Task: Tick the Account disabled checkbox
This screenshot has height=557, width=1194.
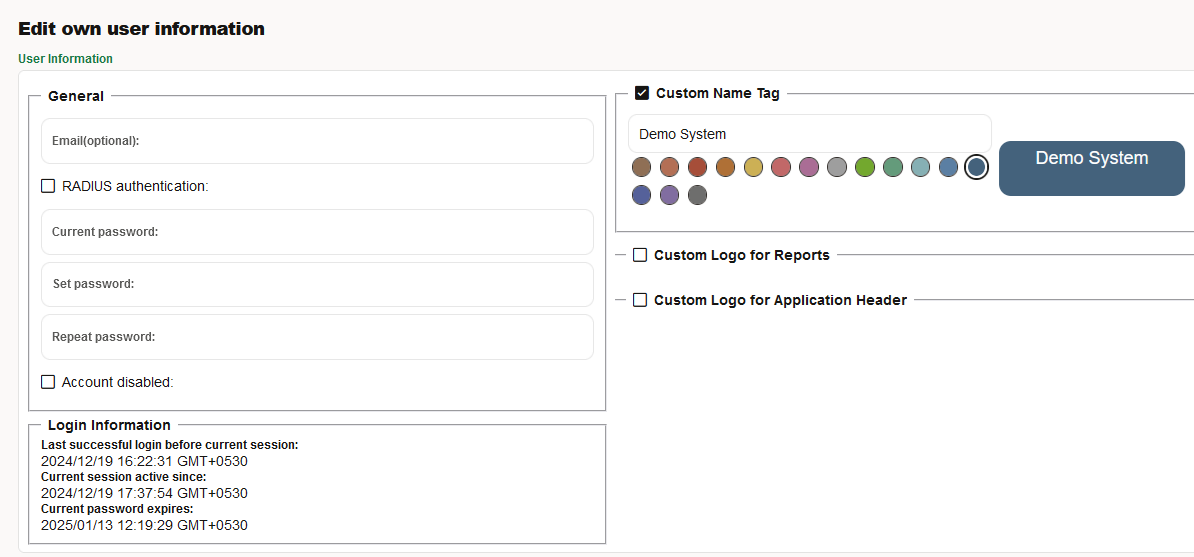Action: (48, 382)
